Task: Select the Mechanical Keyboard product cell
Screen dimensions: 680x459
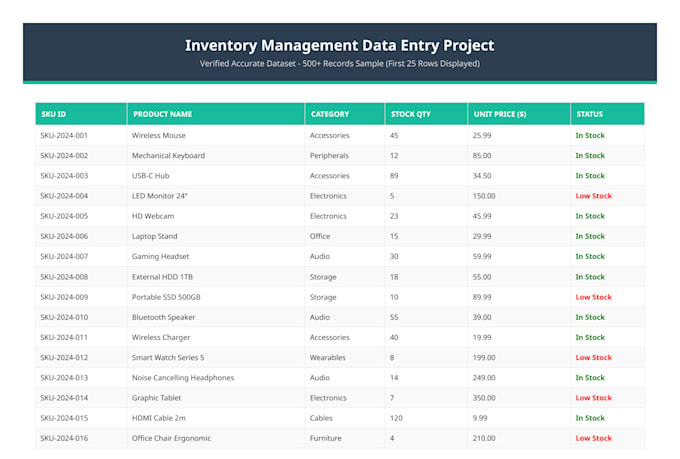Action: pos(216,155)
